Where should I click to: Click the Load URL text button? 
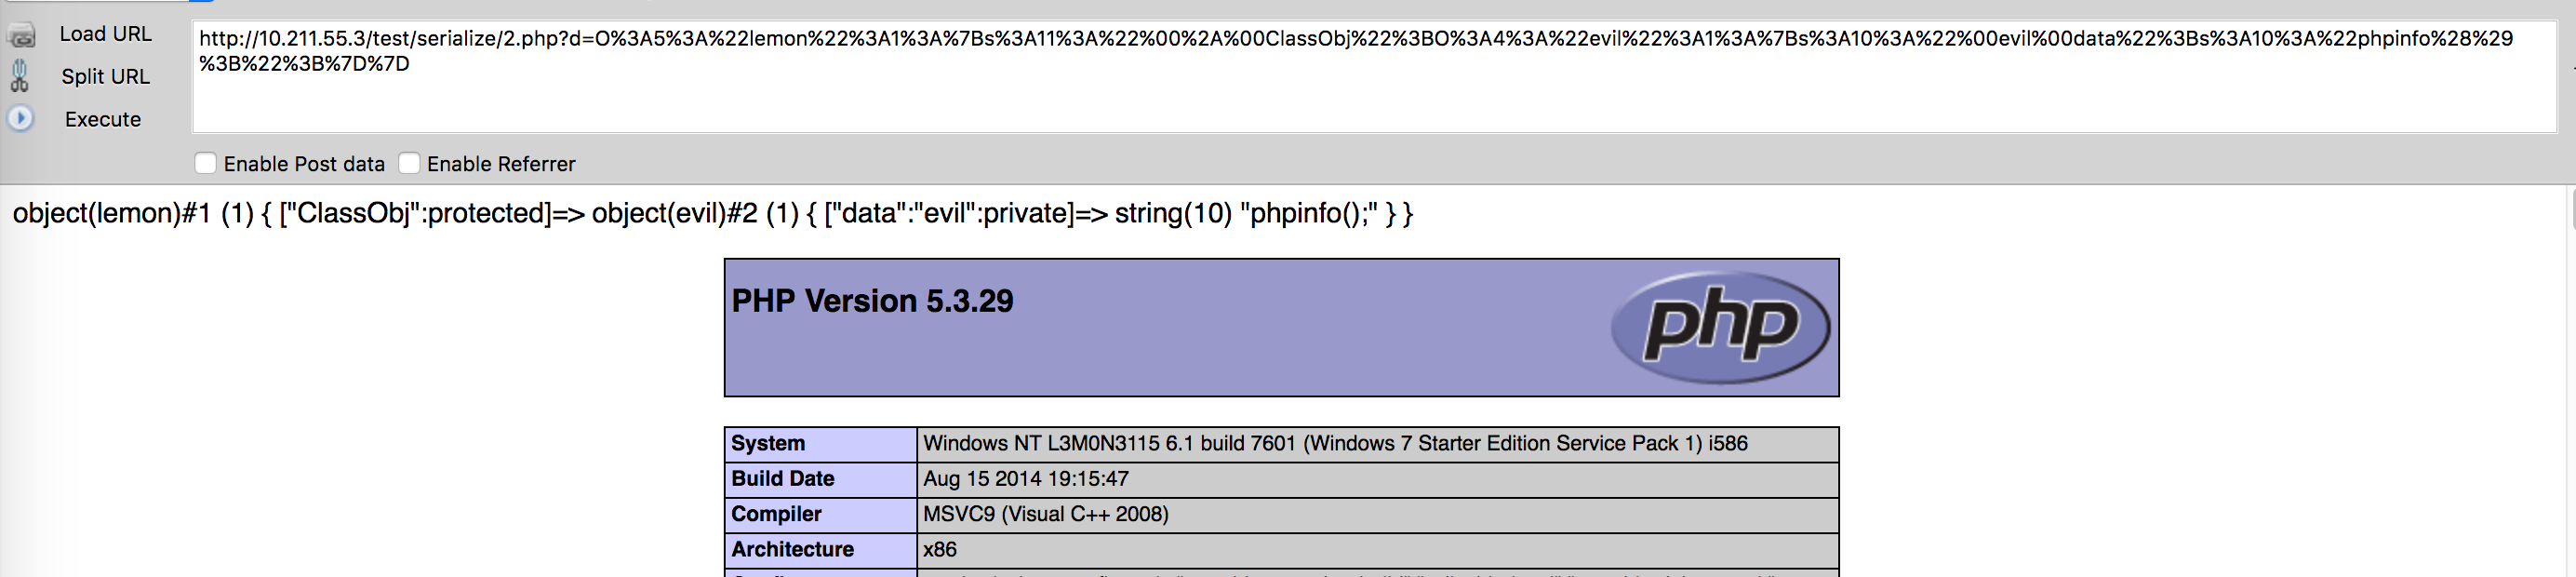[x=105, y=34]
